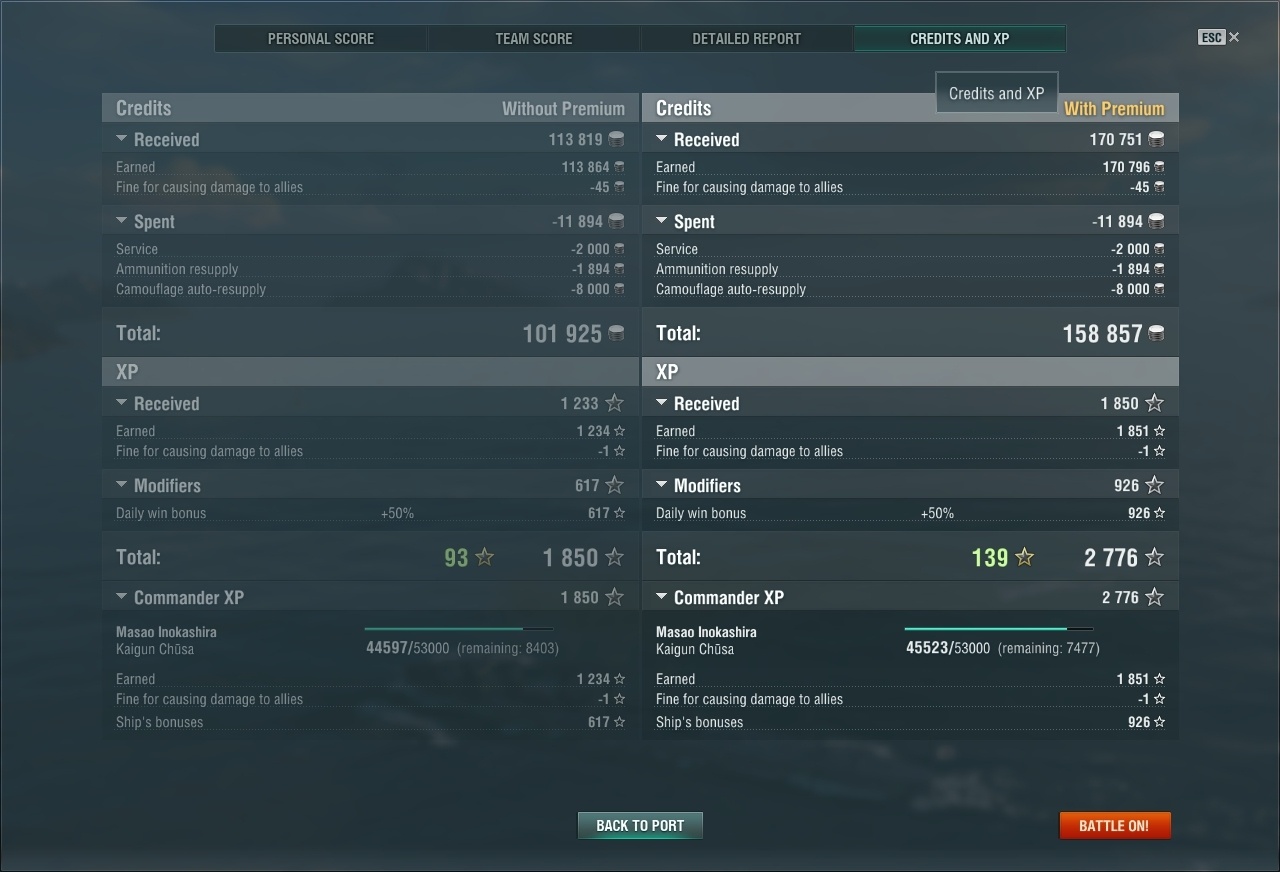The height and width of the screenshot is (872, 1280).
Task: Click Masao Inokashira's premium commander XP progress bar
Action: coord(998,629)
